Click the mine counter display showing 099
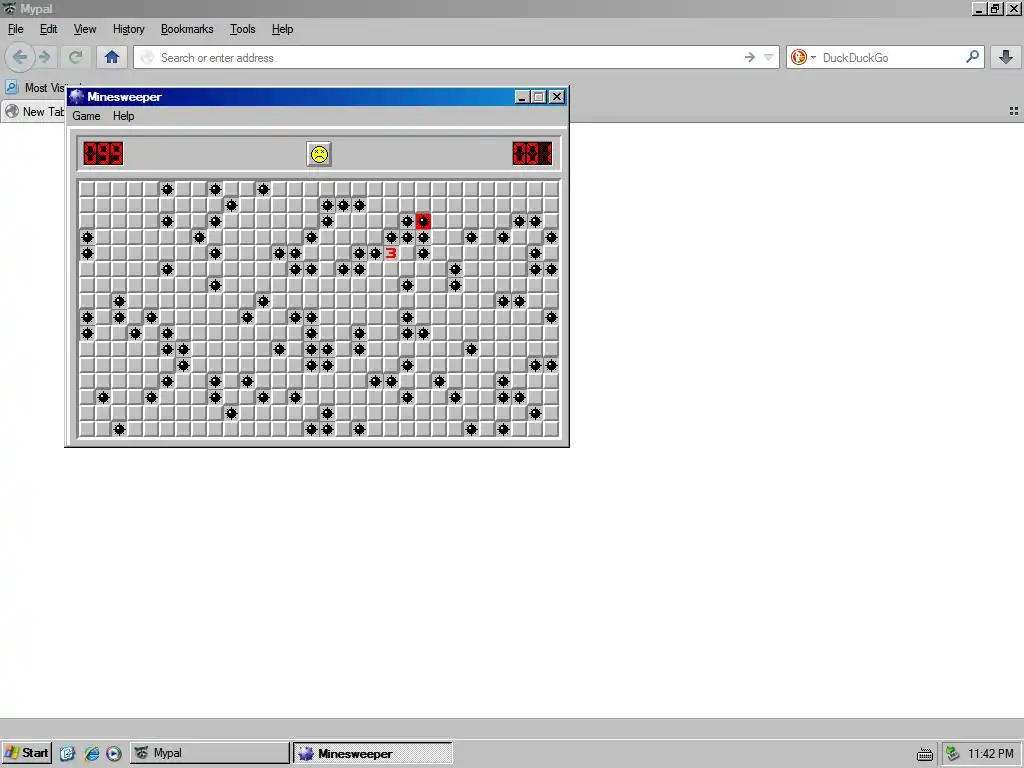 point(103,154)
